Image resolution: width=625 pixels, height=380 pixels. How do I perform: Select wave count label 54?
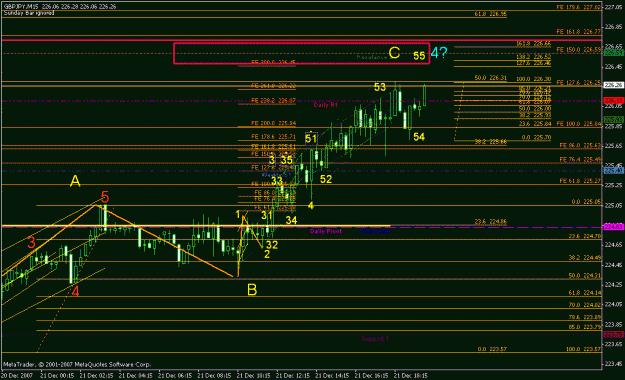pos(419,137)
